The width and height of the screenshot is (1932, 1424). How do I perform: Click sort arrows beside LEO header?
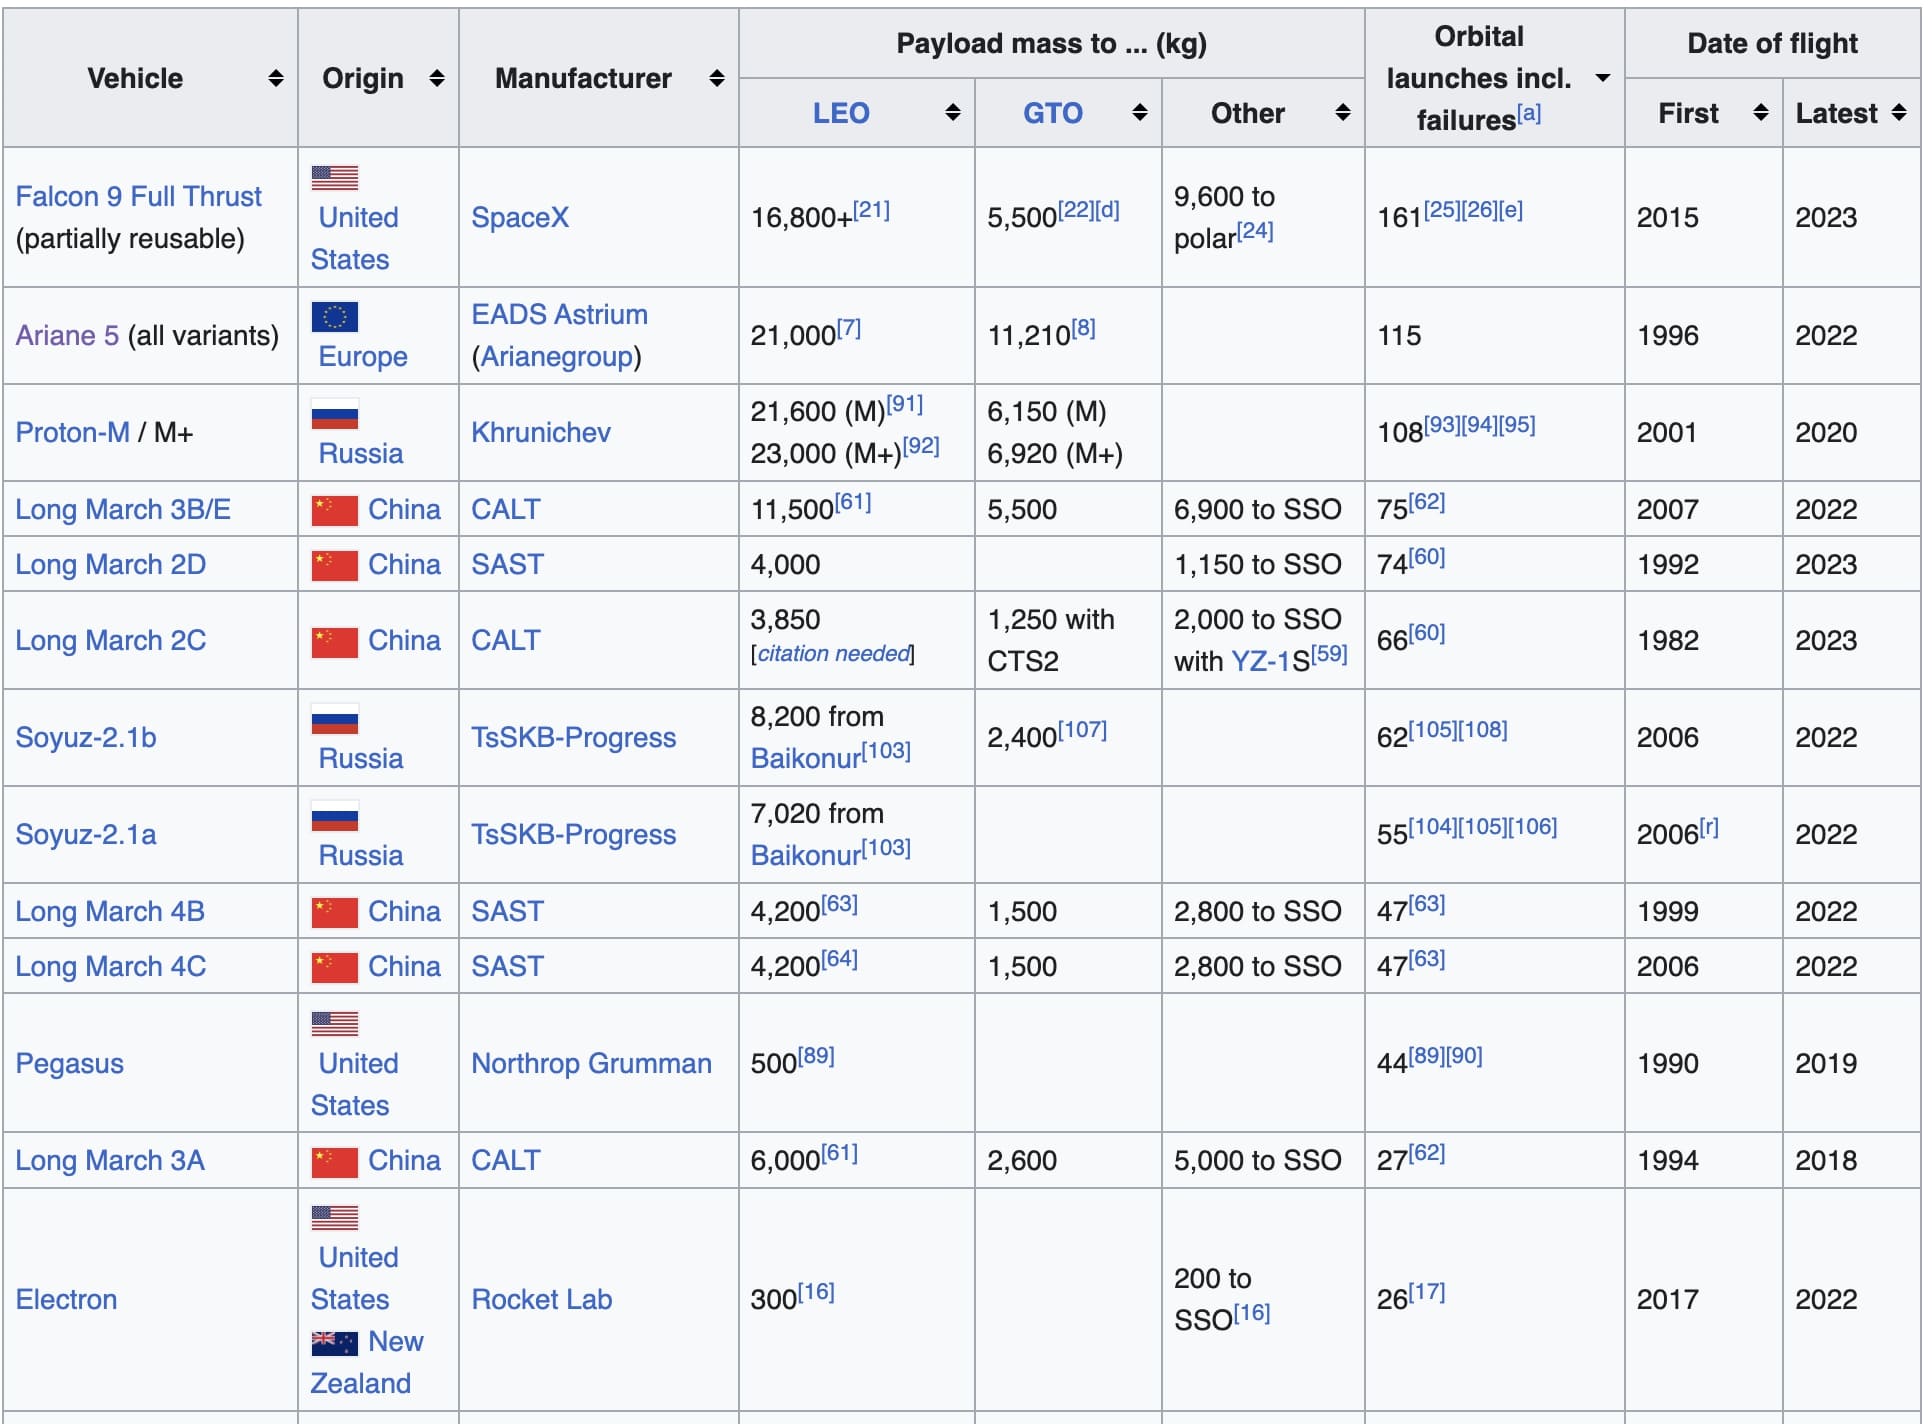coord(952,113)
